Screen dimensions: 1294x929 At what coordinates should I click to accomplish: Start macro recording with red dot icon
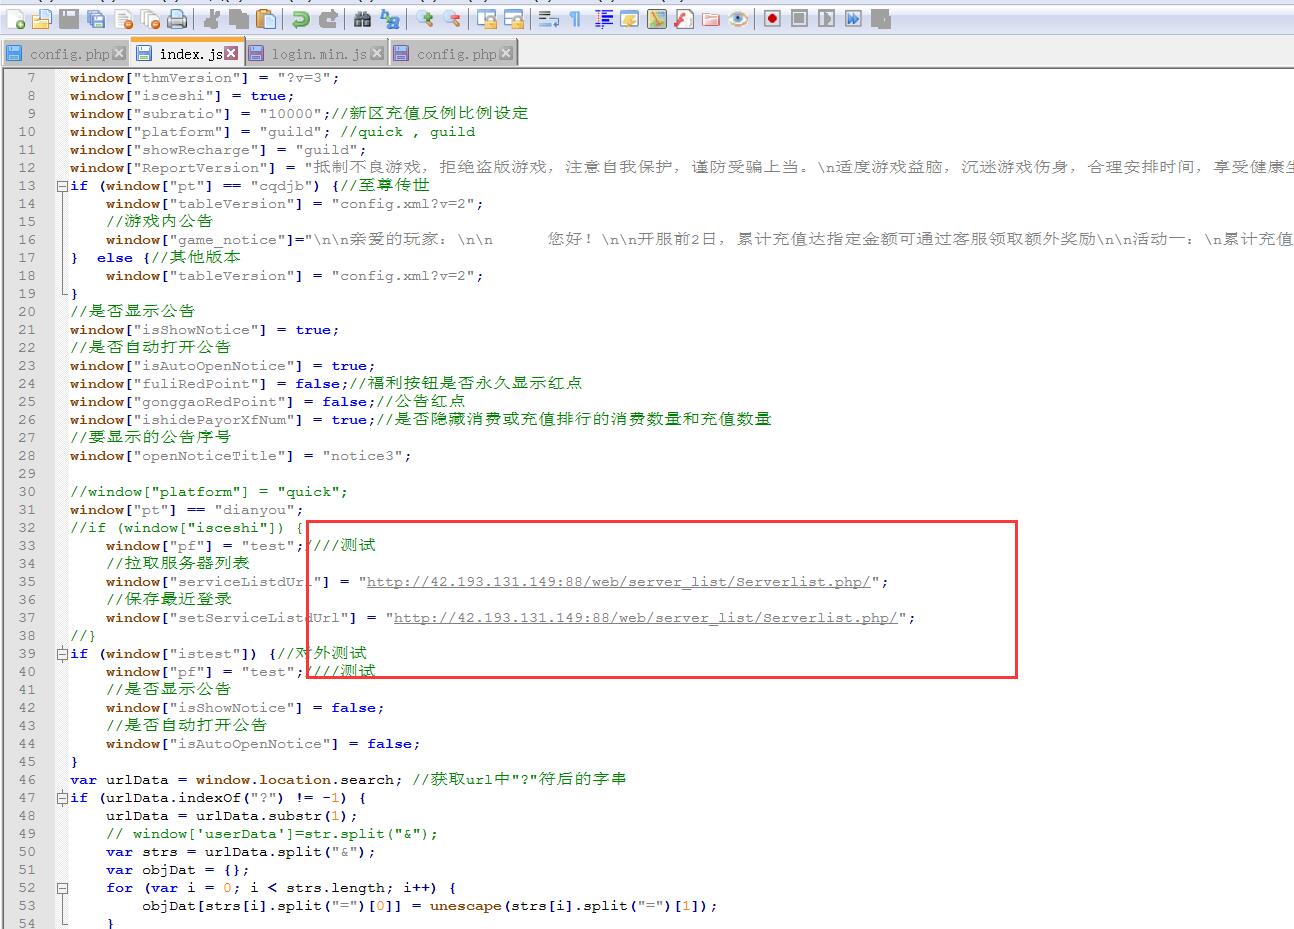coord(772,19)
